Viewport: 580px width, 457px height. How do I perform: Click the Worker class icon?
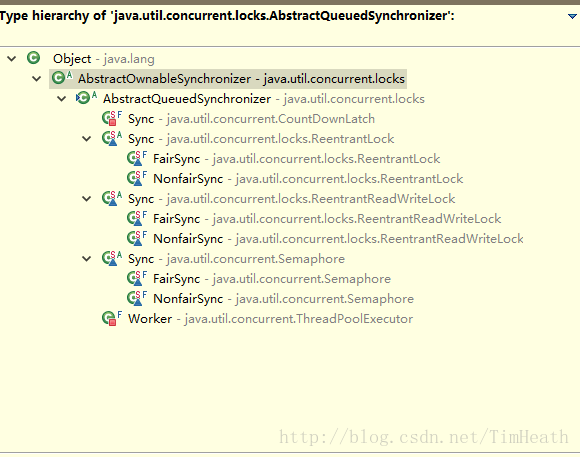click(x=112, y=318)
